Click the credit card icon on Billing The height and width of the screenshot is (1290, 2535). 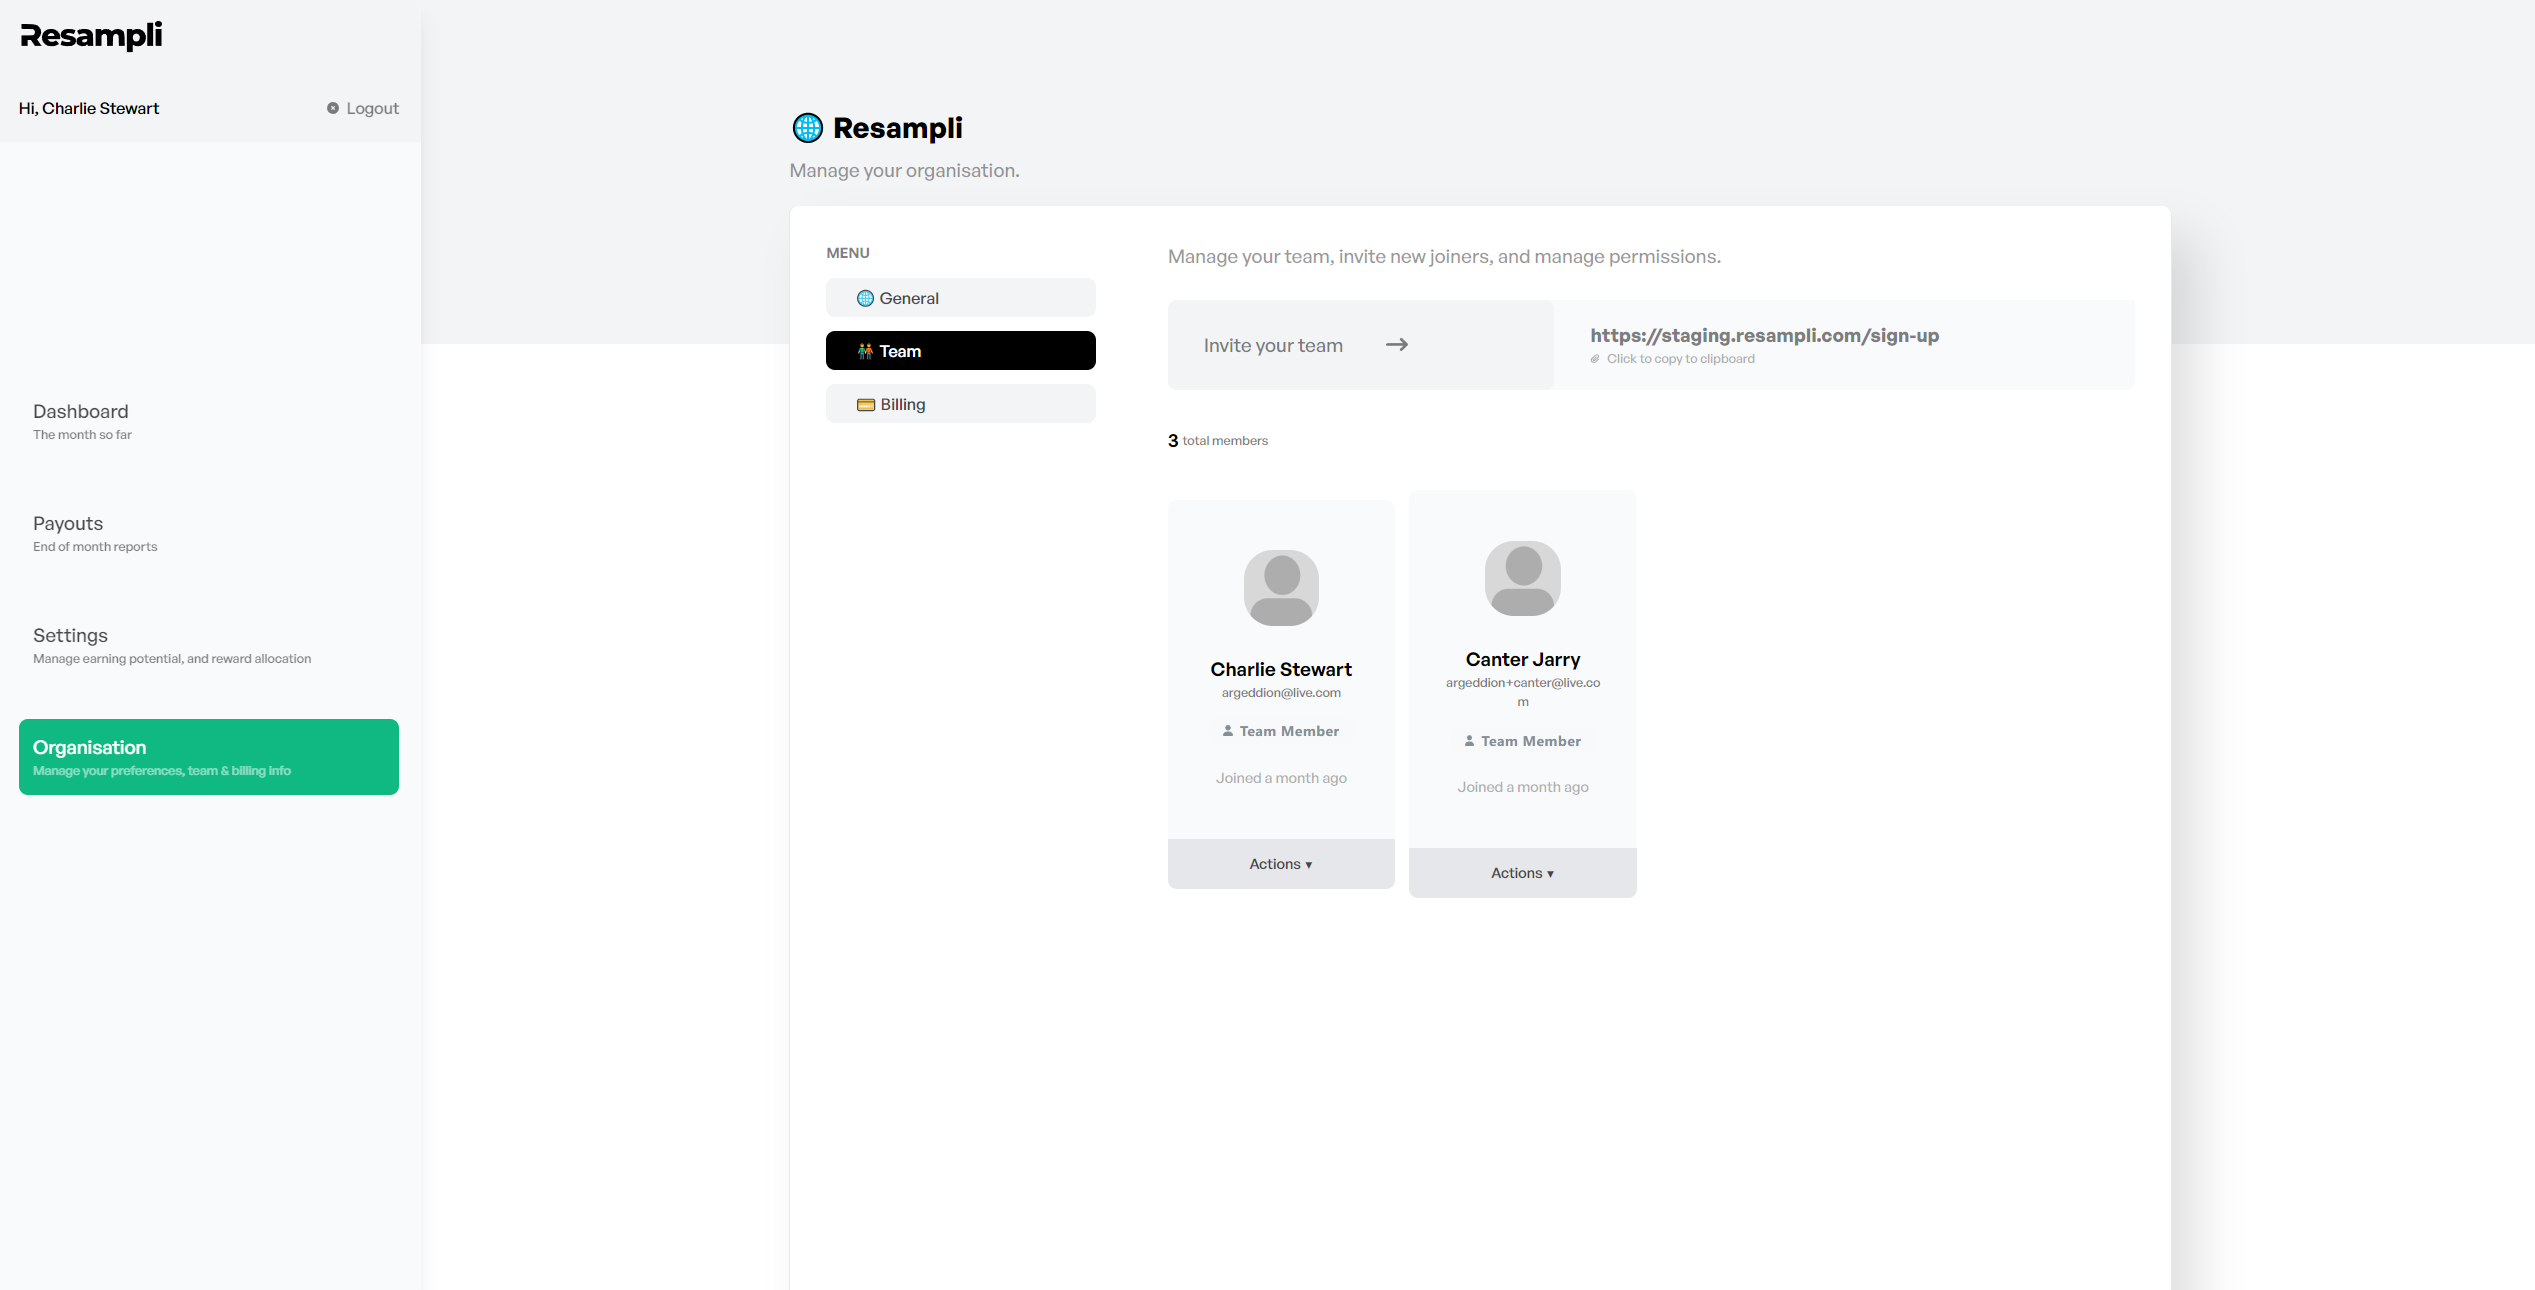866,405
